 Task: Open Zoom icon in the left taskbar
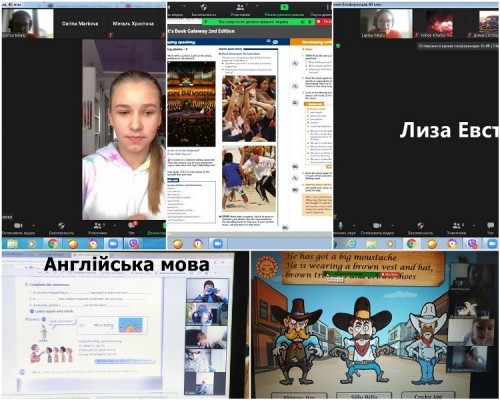113,244
